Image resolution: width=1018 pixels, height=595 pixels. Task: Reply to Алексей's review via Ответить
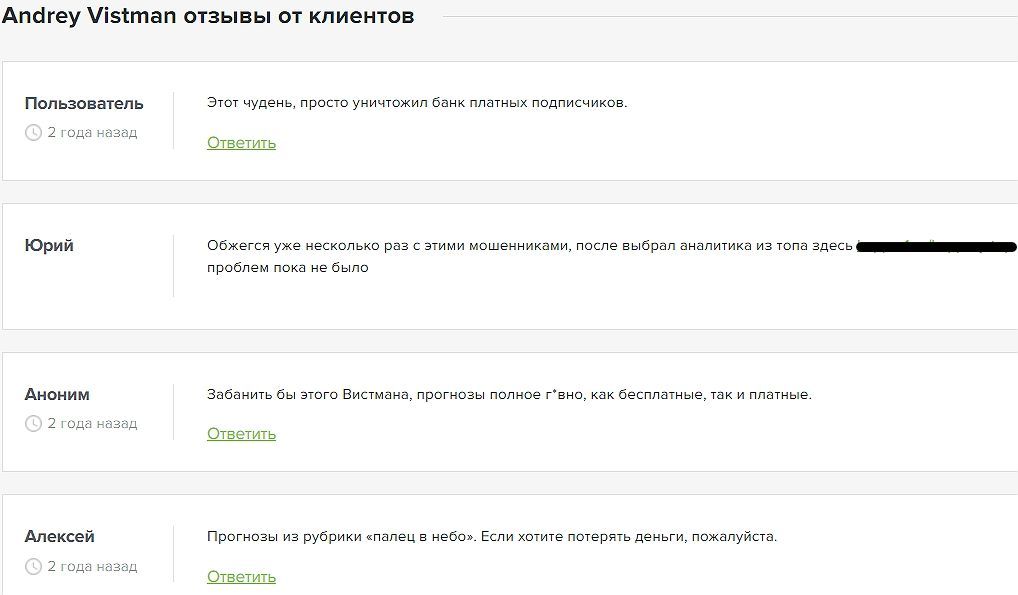pos(242,577)
